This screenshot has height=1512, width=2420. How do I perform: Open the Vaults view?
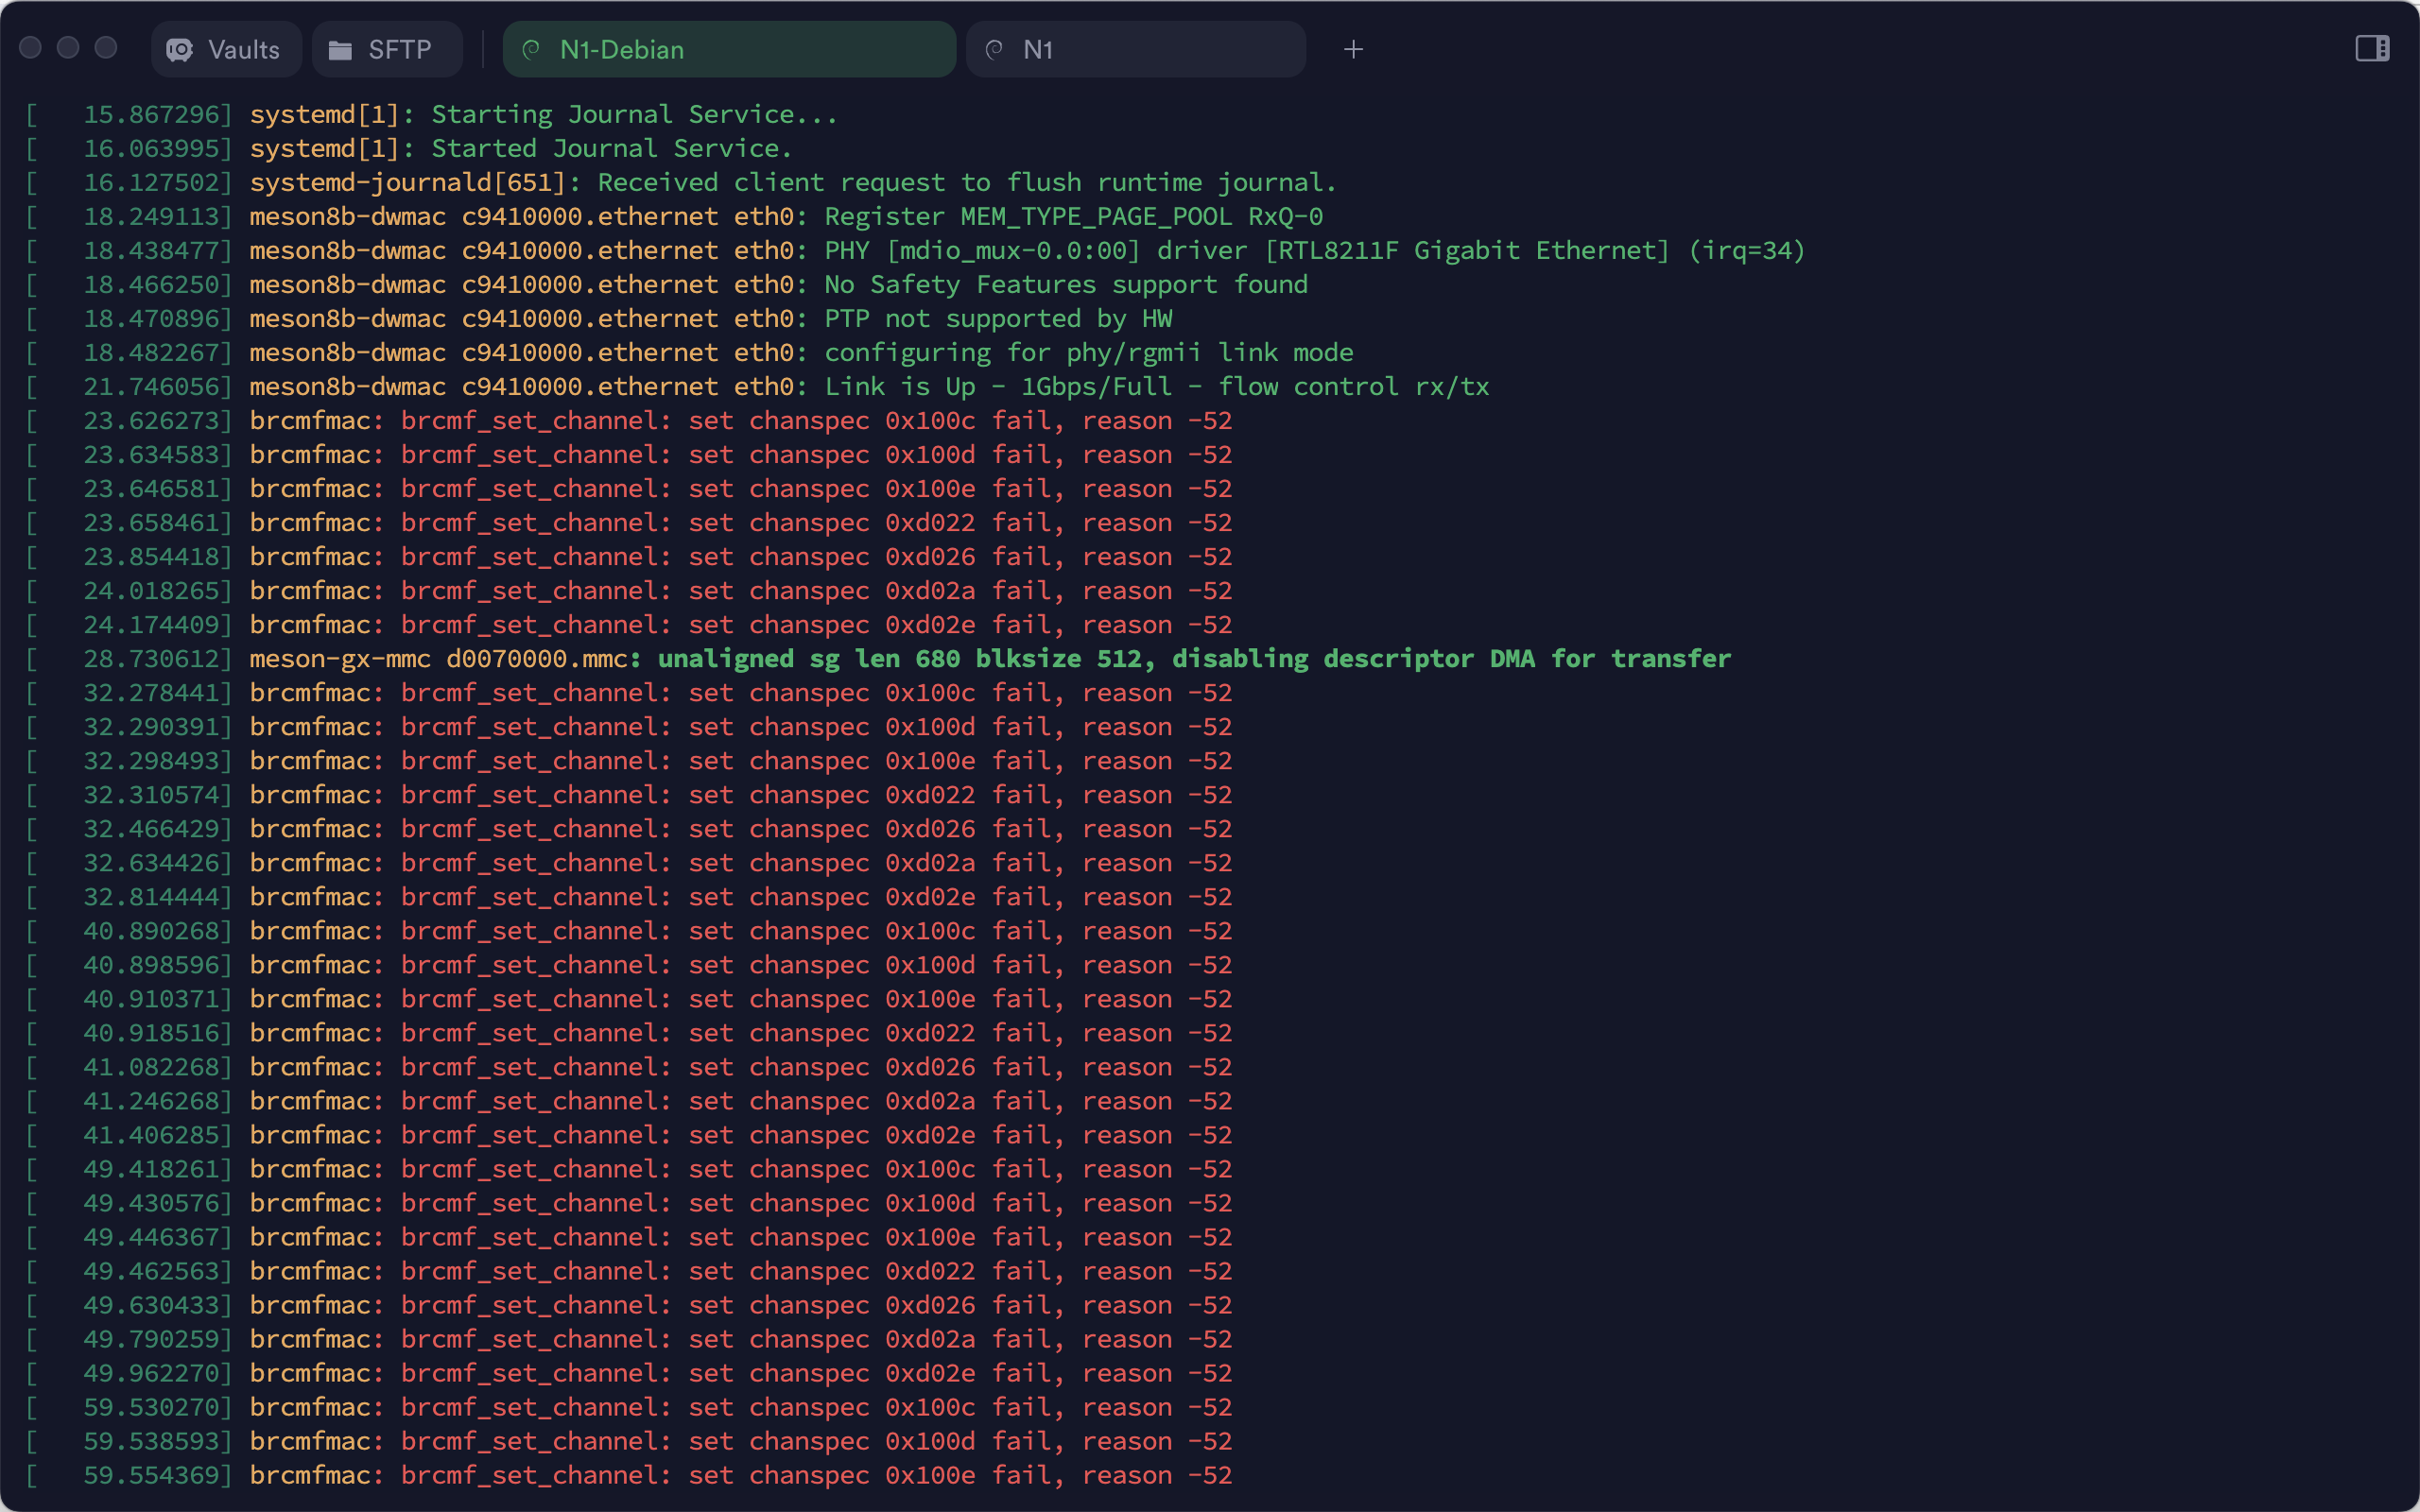(225, 49)
